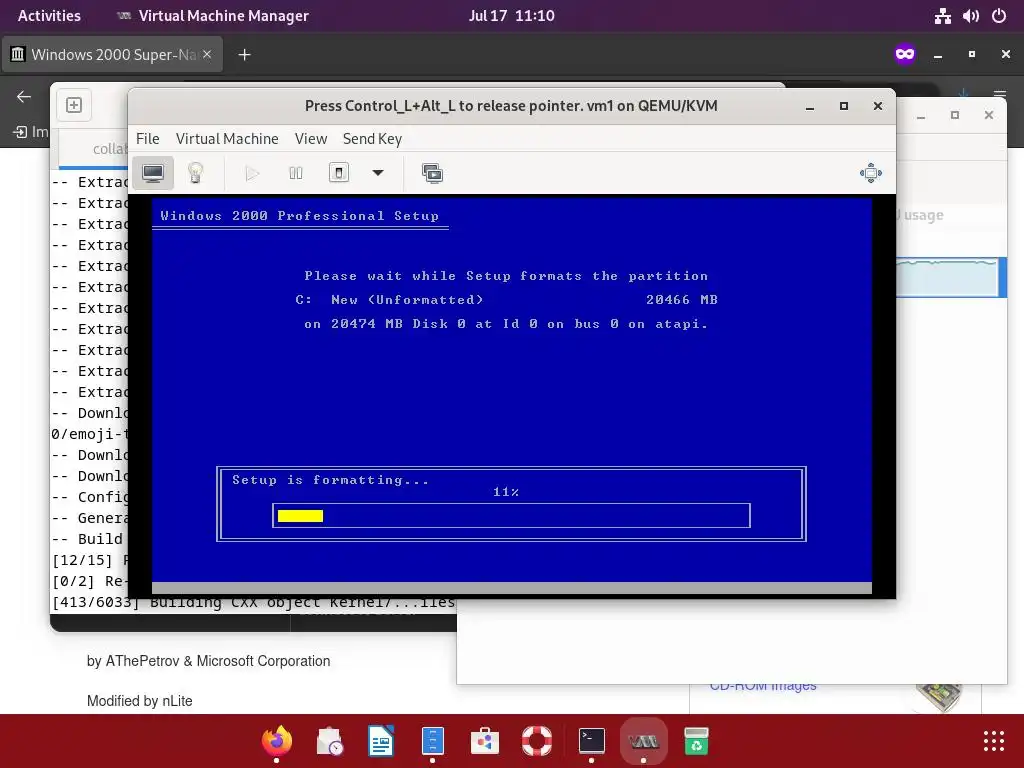Pause the virtual machine
The image size is (1024, 768).
click(296, 173)
